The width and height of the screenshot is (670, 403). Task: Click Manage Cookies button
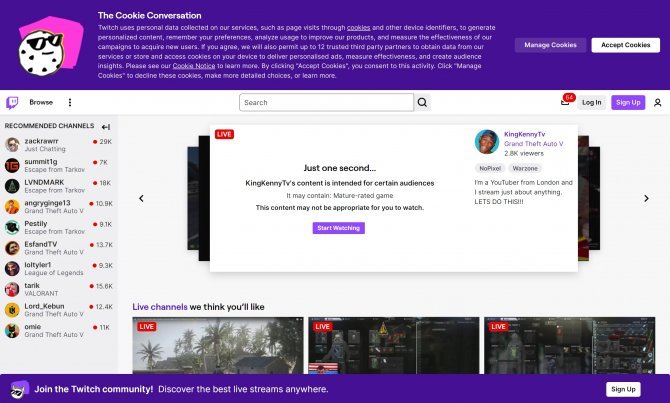(x=550, y=45)
